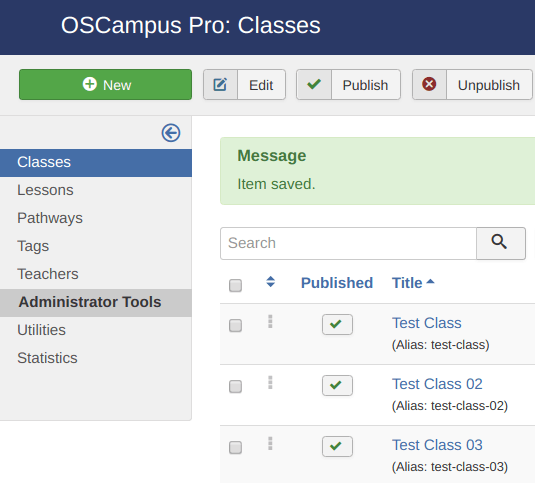This screenshot has width=535, height=483.
Task: Click the ascending sort arrow beside Title
Action: (431, 281)
